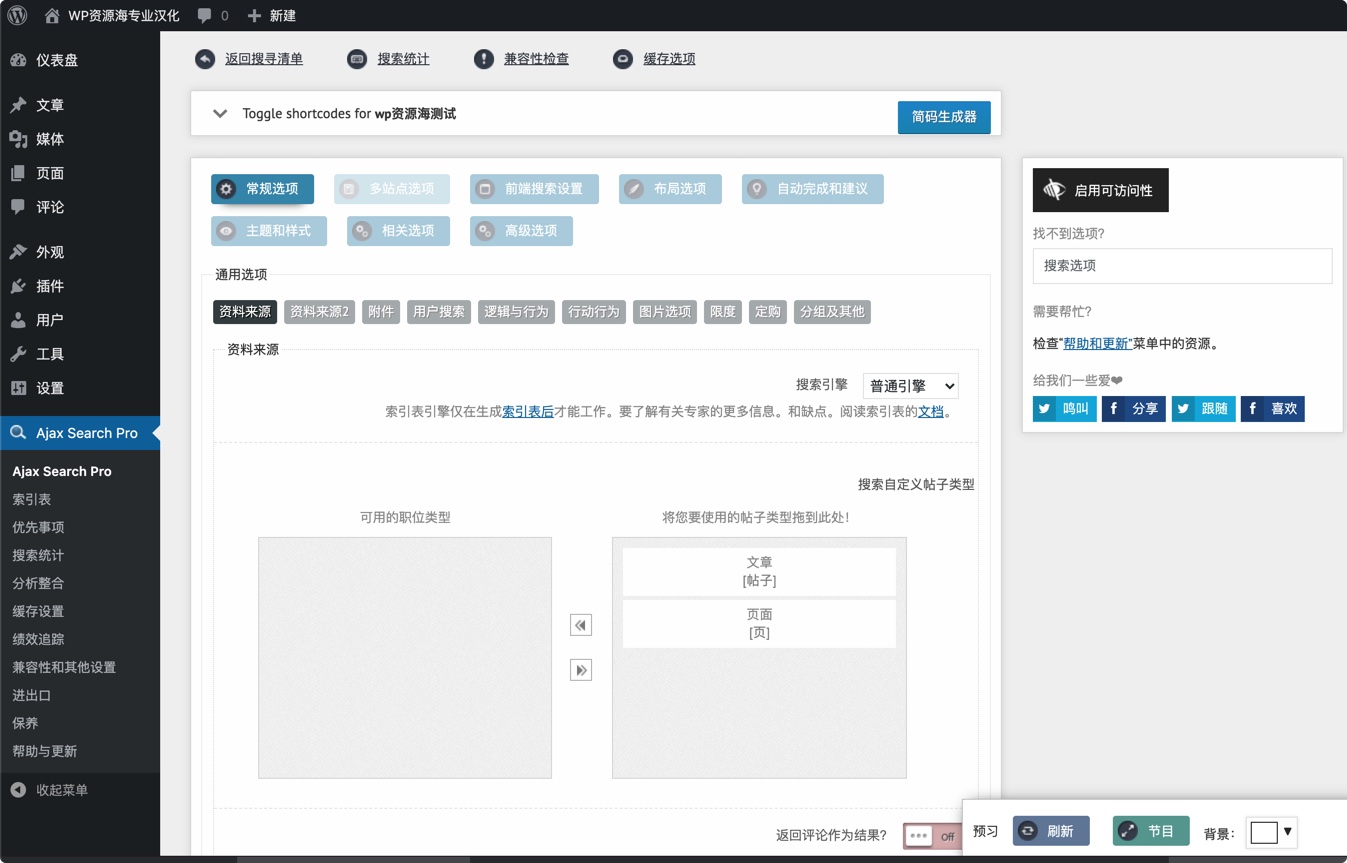Select the 页面 [页] post type item
1347x863 pixels.
[760, 623]
